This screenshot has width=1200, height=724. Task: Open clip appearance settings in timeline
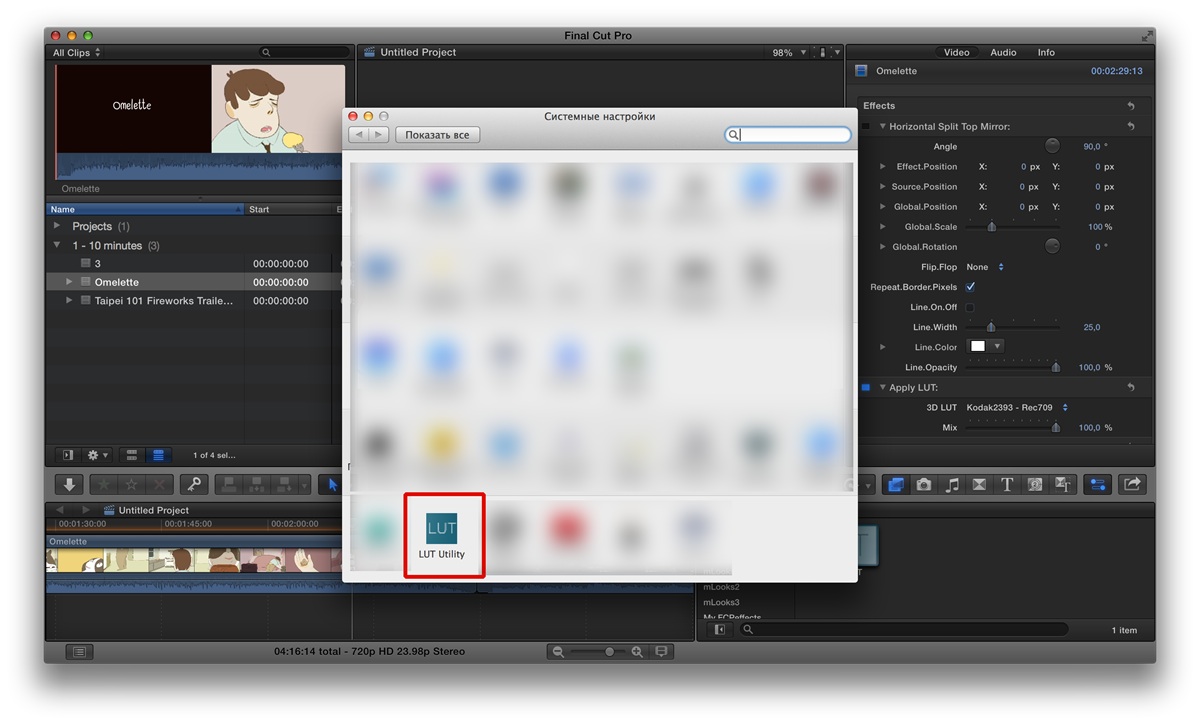coord(661,651)
